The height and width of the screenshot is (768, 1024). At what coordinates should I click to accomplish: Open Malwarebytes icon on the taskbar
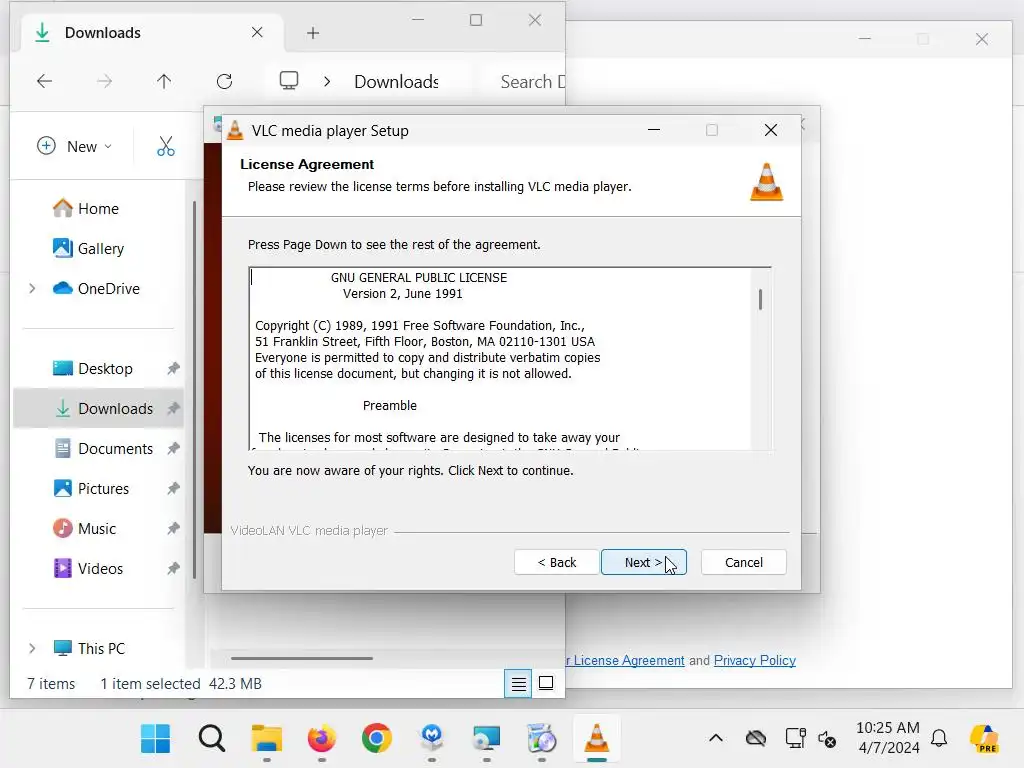point(432,739)
